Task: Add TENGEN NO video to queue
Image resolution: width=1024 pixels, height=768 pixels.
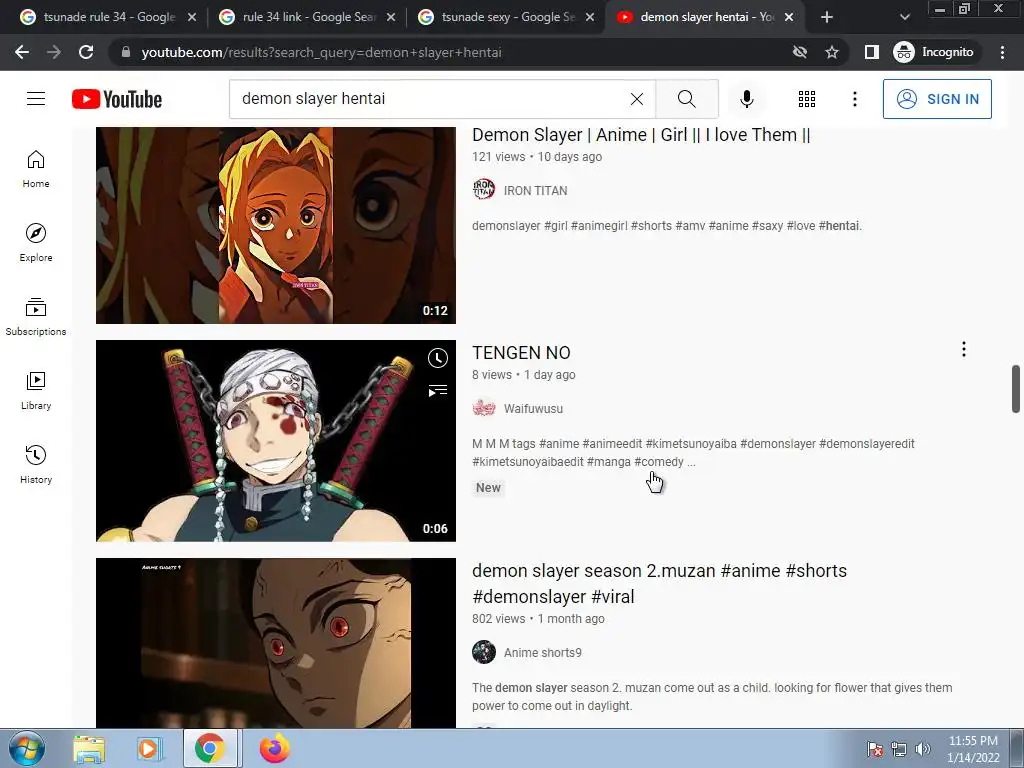Action: (x=438, y=391)
